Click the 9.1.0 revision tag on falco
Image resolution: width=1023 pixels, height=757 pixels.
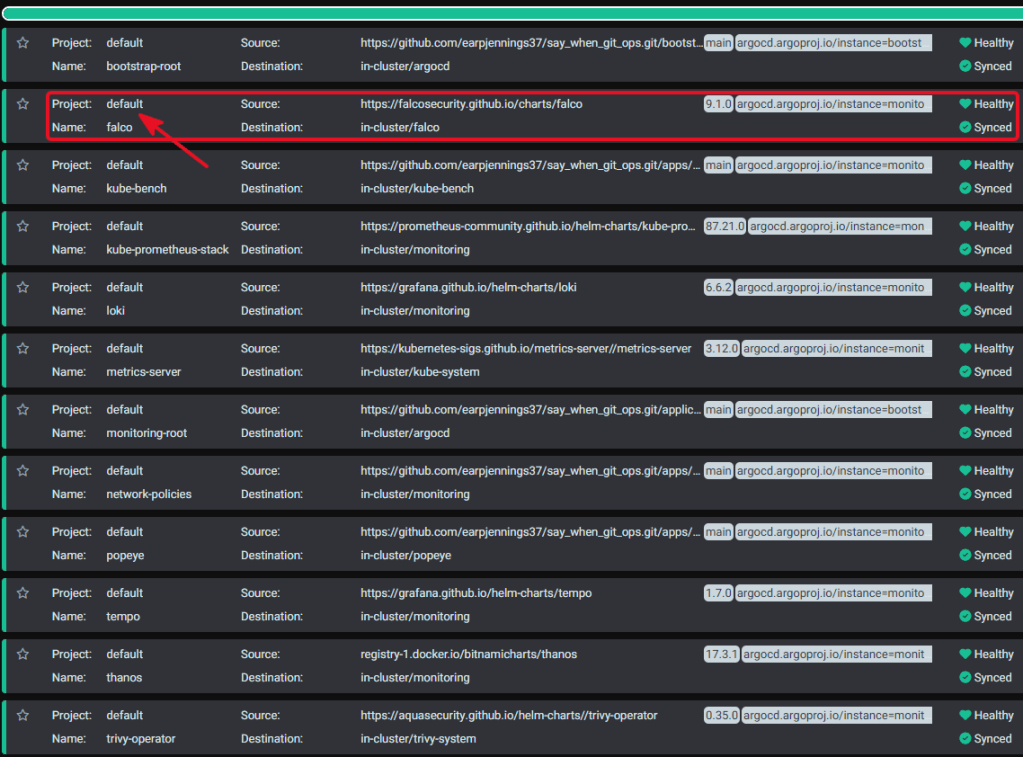(x=718, y=104)
